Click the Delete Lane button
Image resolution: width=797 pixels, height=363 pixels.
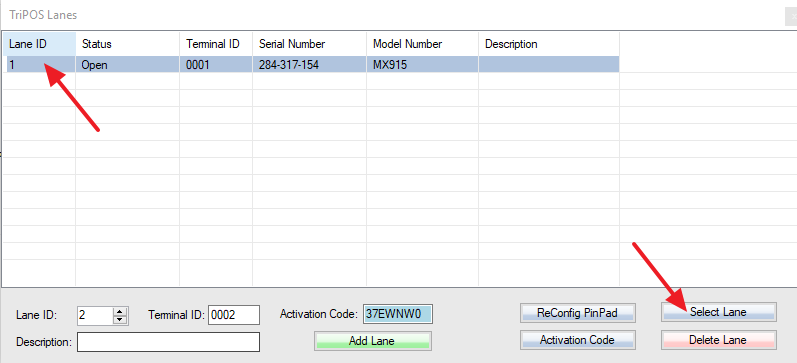(718, 340)
